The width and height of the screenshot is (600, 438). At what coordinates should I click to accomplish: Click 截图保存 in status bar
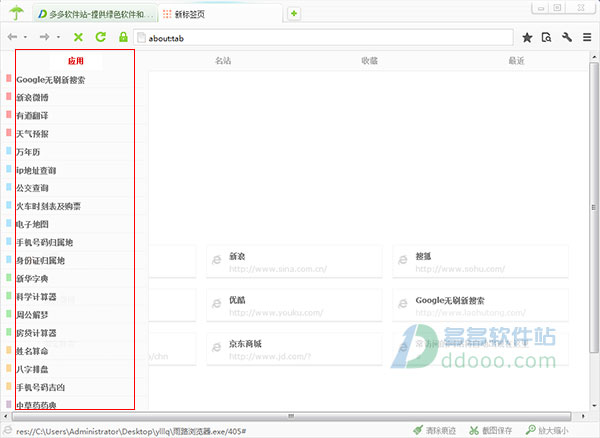[x=491, y=430]
